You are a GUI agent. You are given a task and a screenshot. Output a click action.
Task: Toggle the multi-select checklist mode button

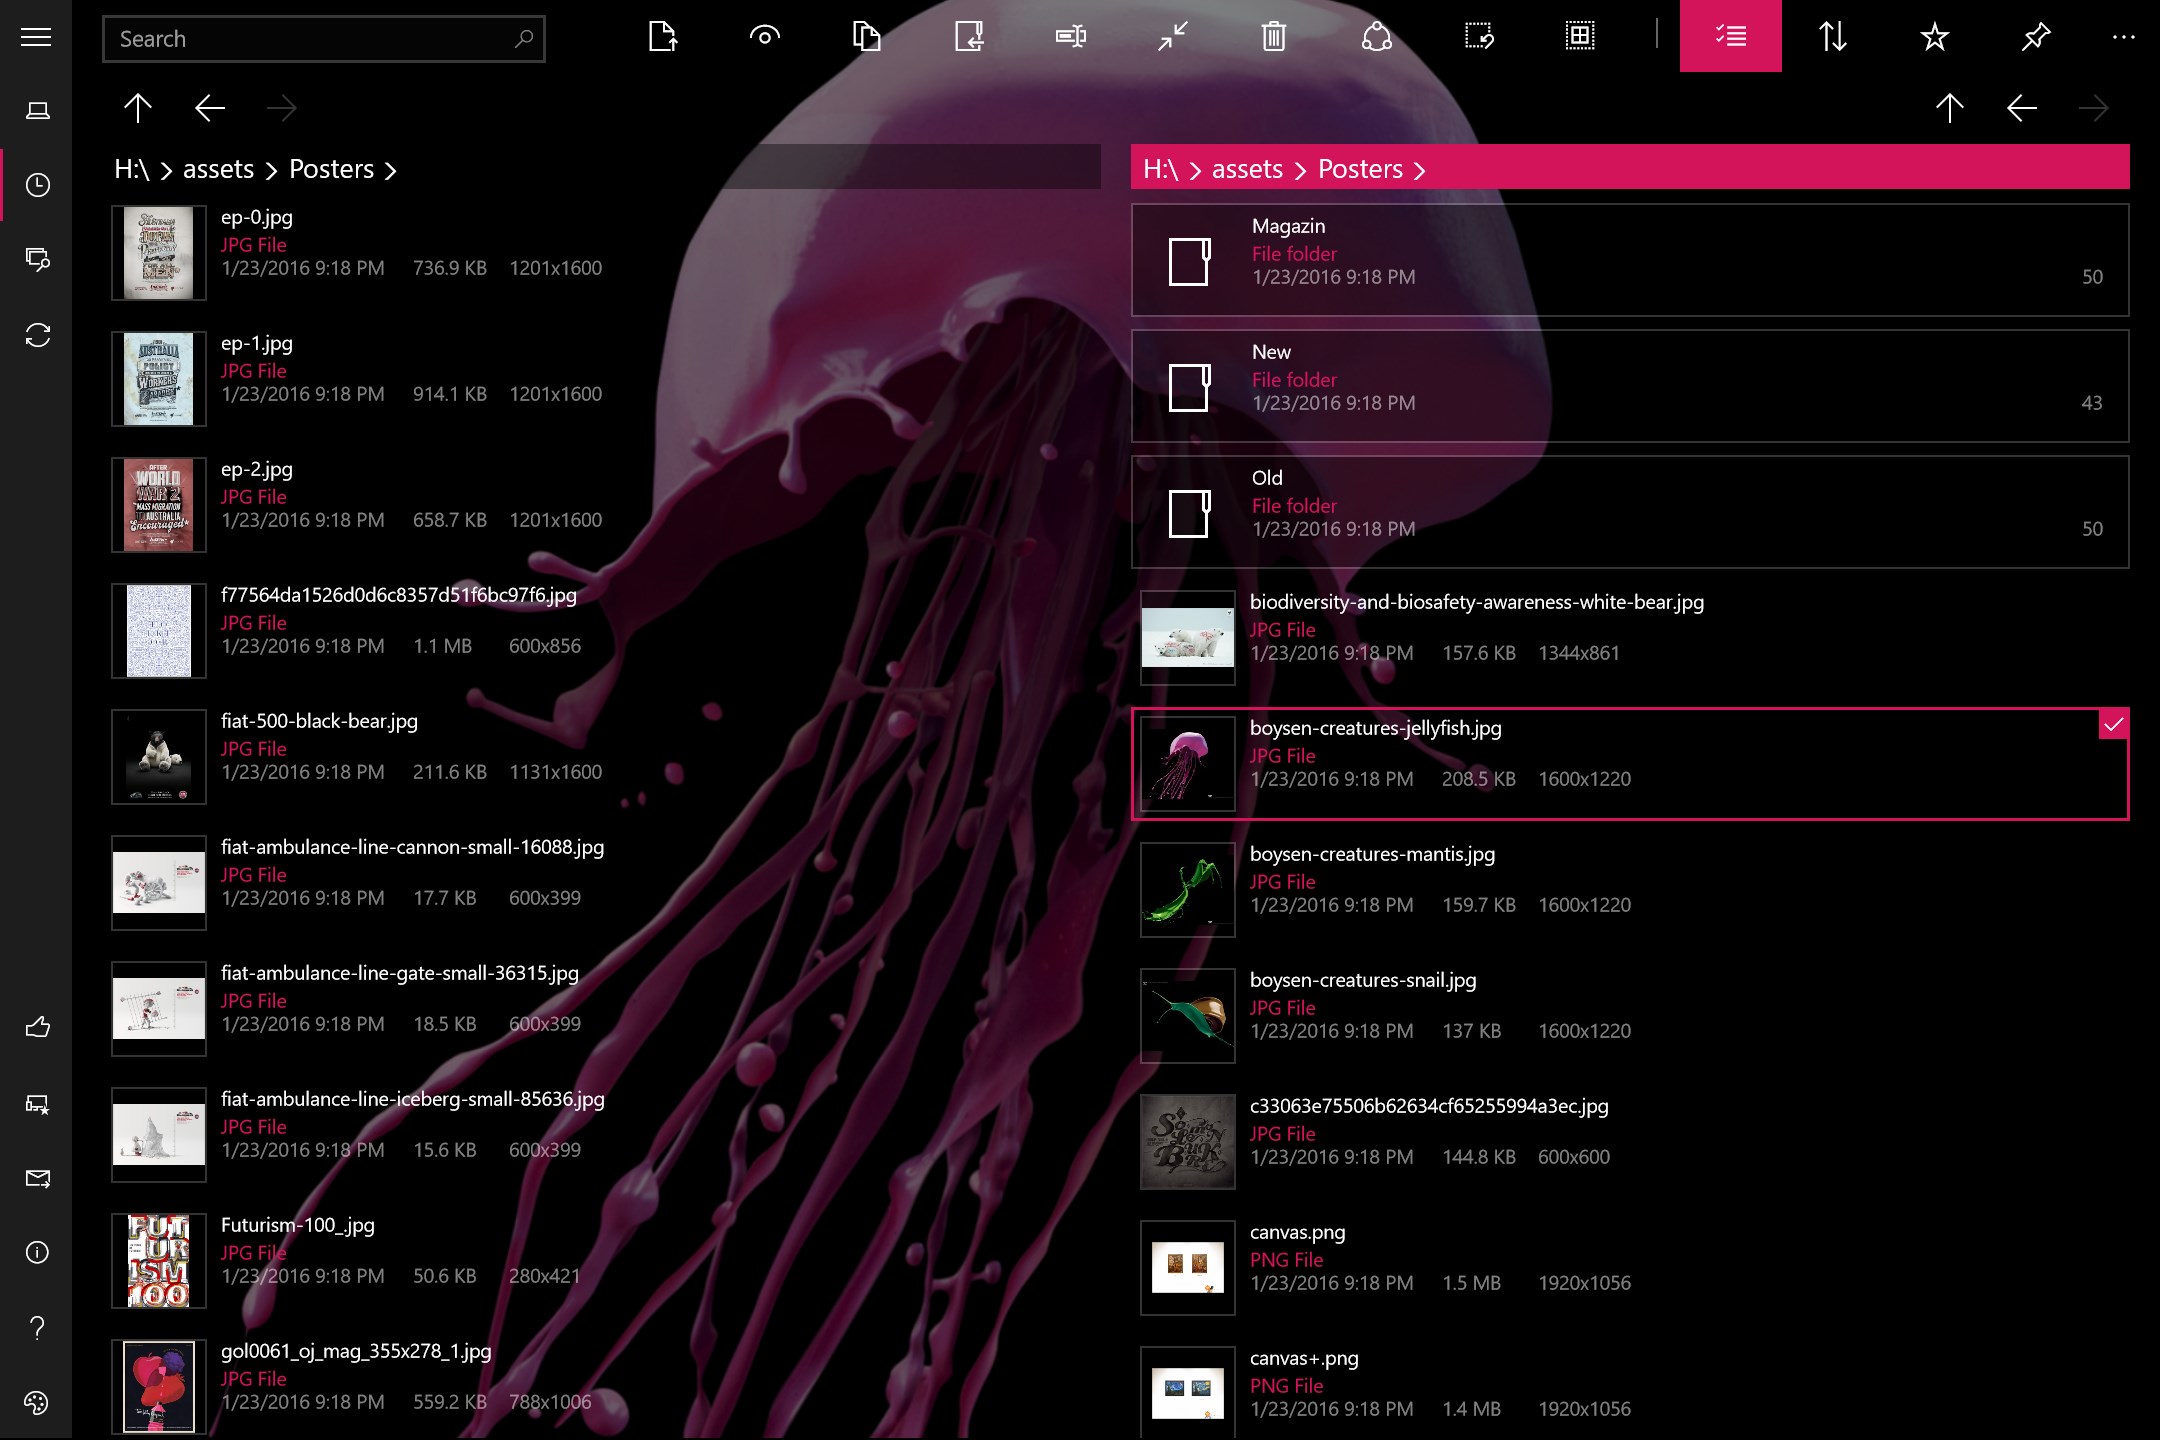pos(1730,37)
